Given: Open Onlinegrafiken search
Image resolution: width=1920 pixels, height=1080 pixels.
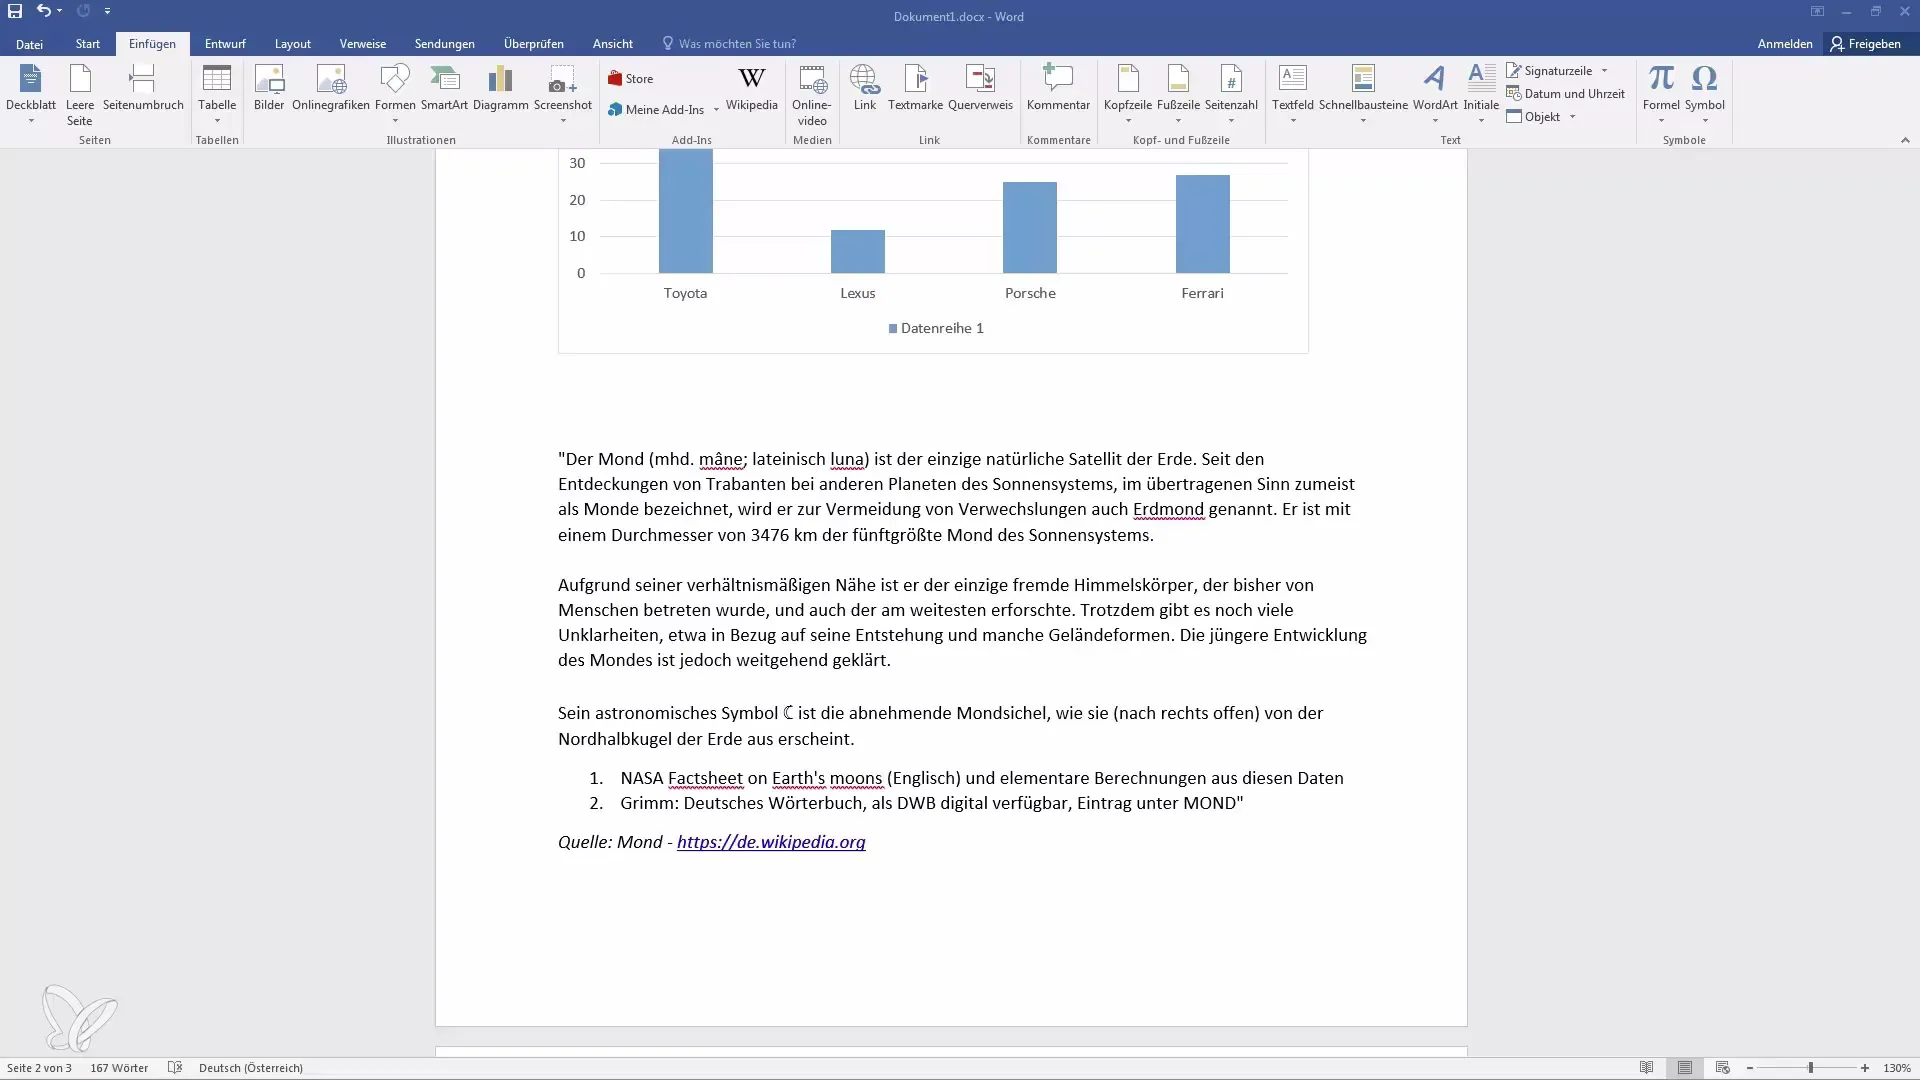Looking at the screenshot, I should (331, 89).
